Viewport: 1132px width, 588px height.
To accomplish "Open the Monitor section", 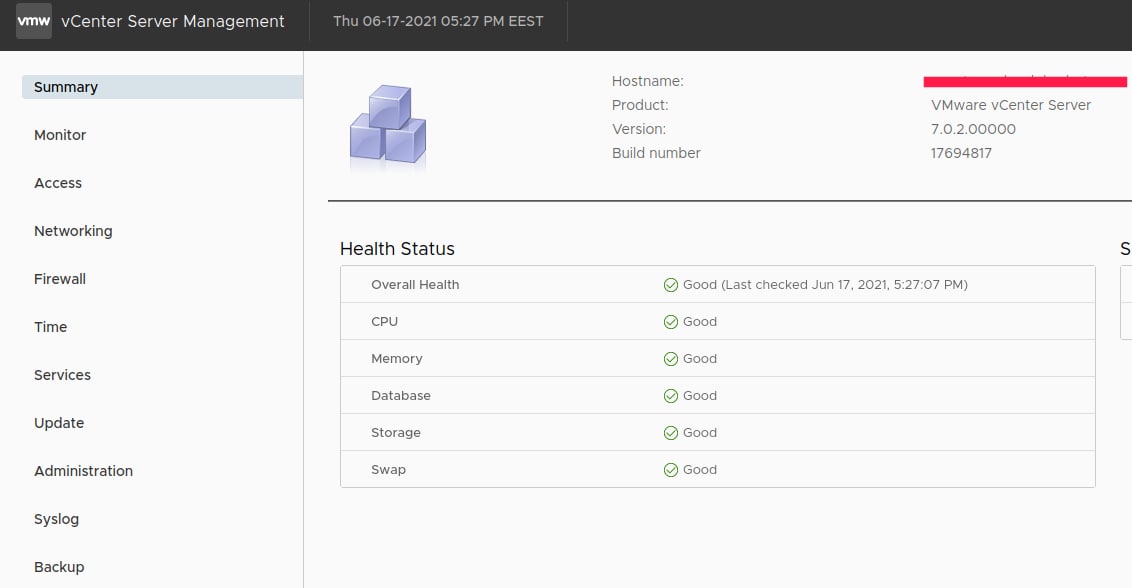I will (60, 135).
